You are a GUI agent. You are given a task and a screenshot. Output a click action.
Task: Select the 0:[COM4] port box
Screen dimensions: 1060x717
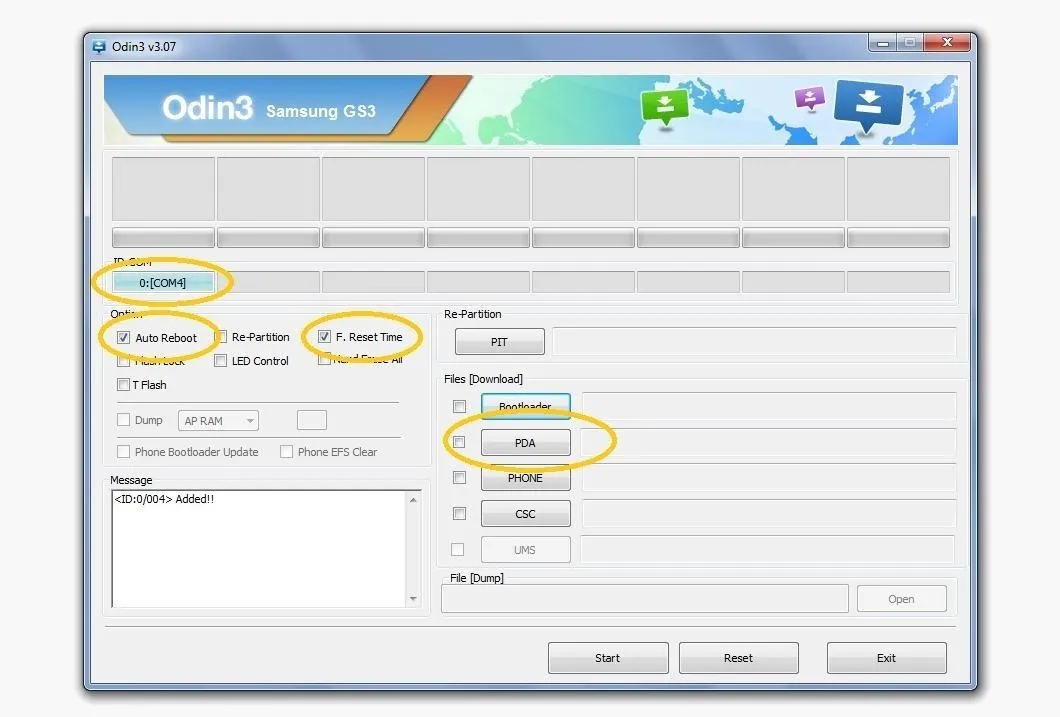click(x=163, y=282)
